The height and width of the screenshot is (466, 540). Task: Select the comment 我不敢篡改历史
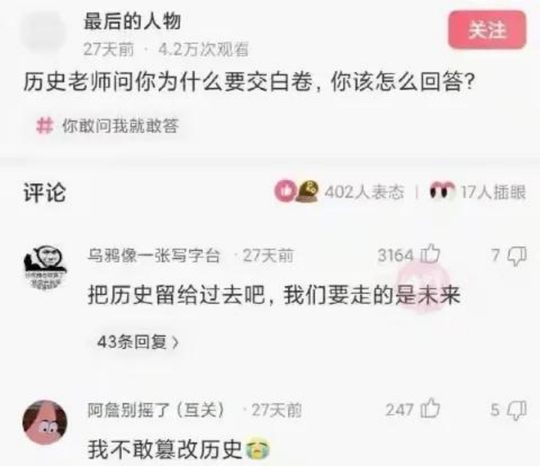pos(179,449)
